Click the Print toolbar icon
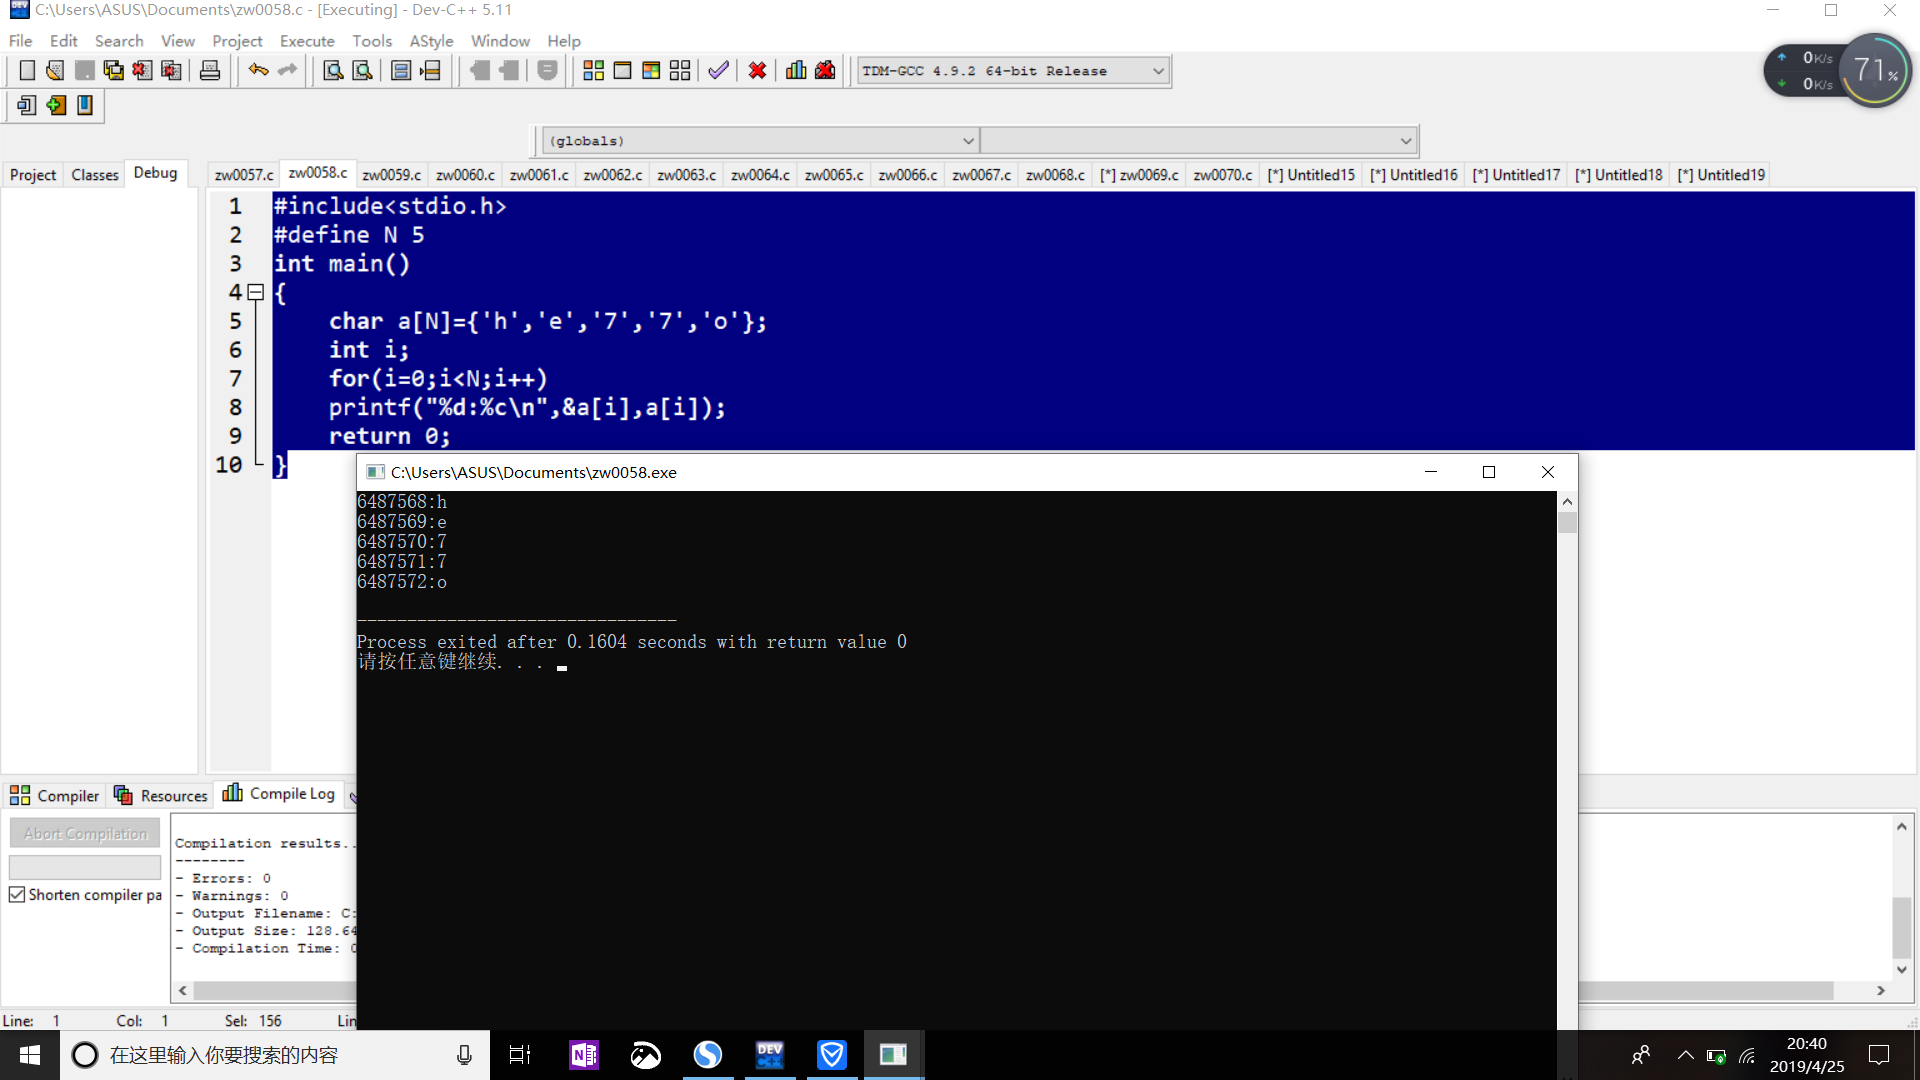 click(x=210, y=71)
